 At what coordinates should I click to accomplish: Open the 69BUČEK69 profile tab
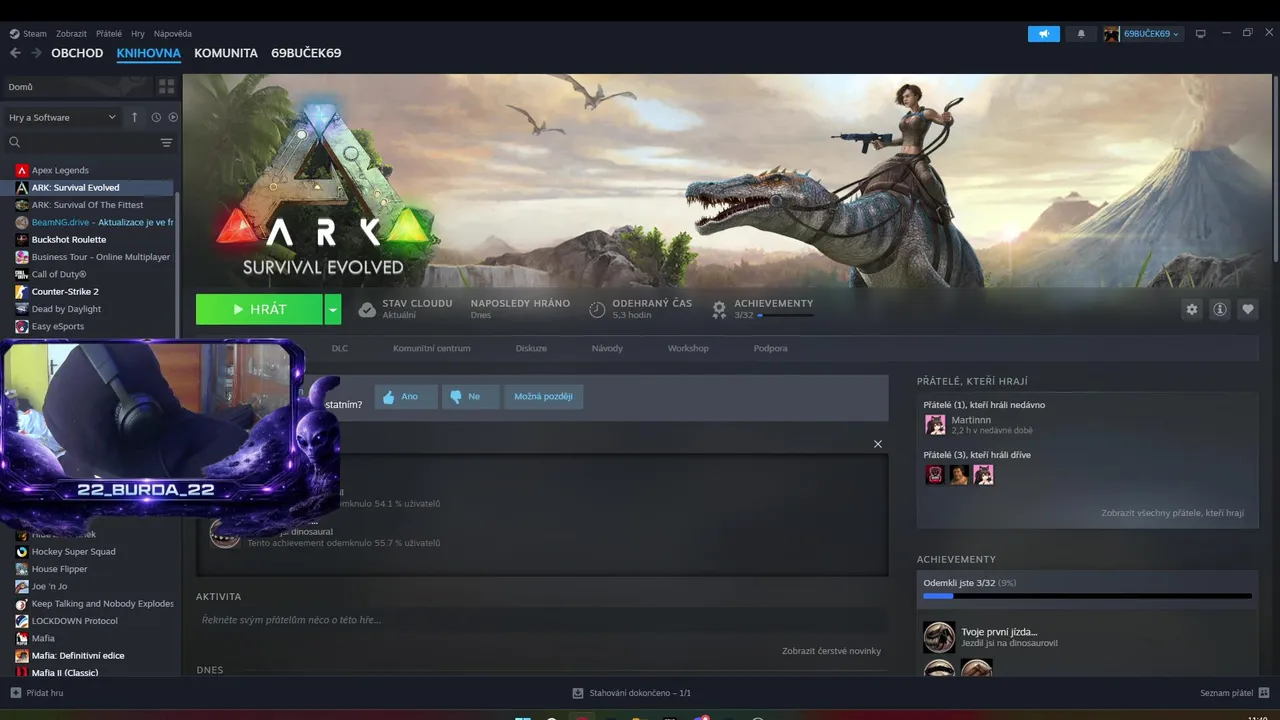click(x=306, y=53)
